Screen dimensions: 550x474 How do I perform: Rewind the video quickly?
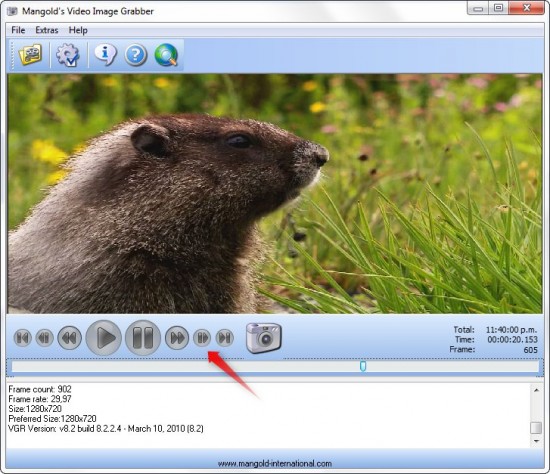[69, 338]
